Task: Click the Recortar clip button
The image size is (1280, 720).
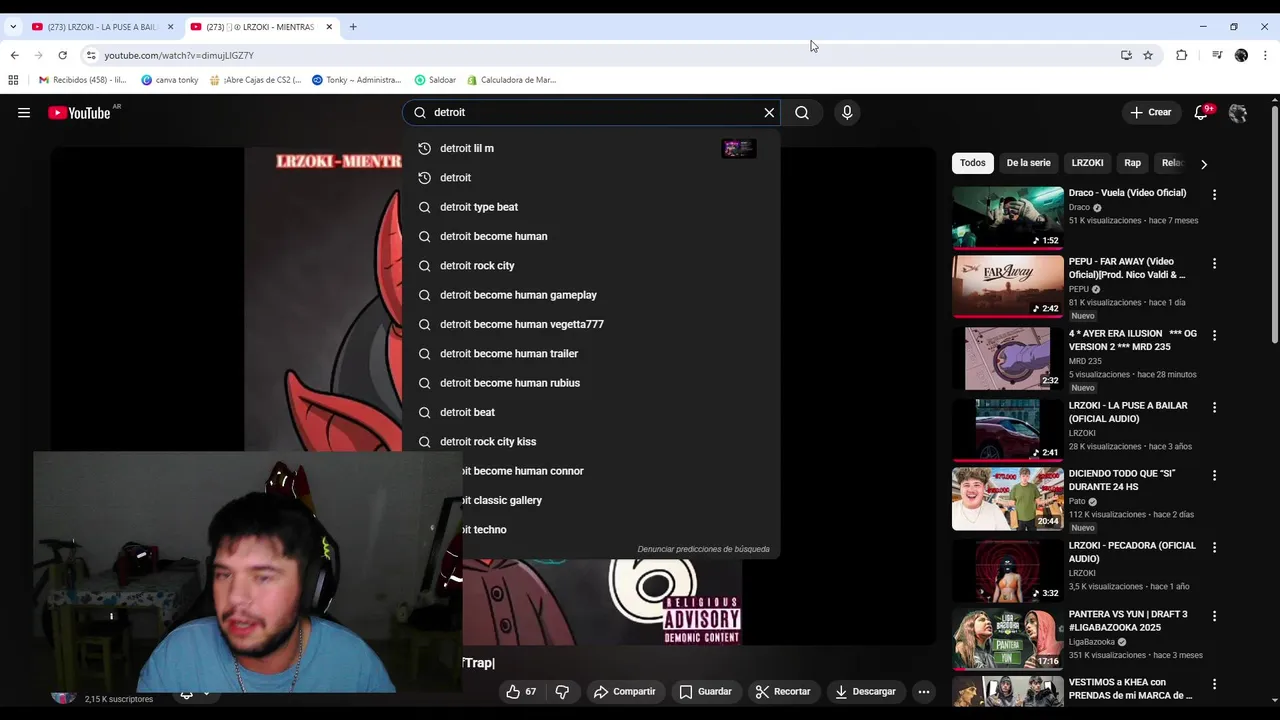Action: 783,692
